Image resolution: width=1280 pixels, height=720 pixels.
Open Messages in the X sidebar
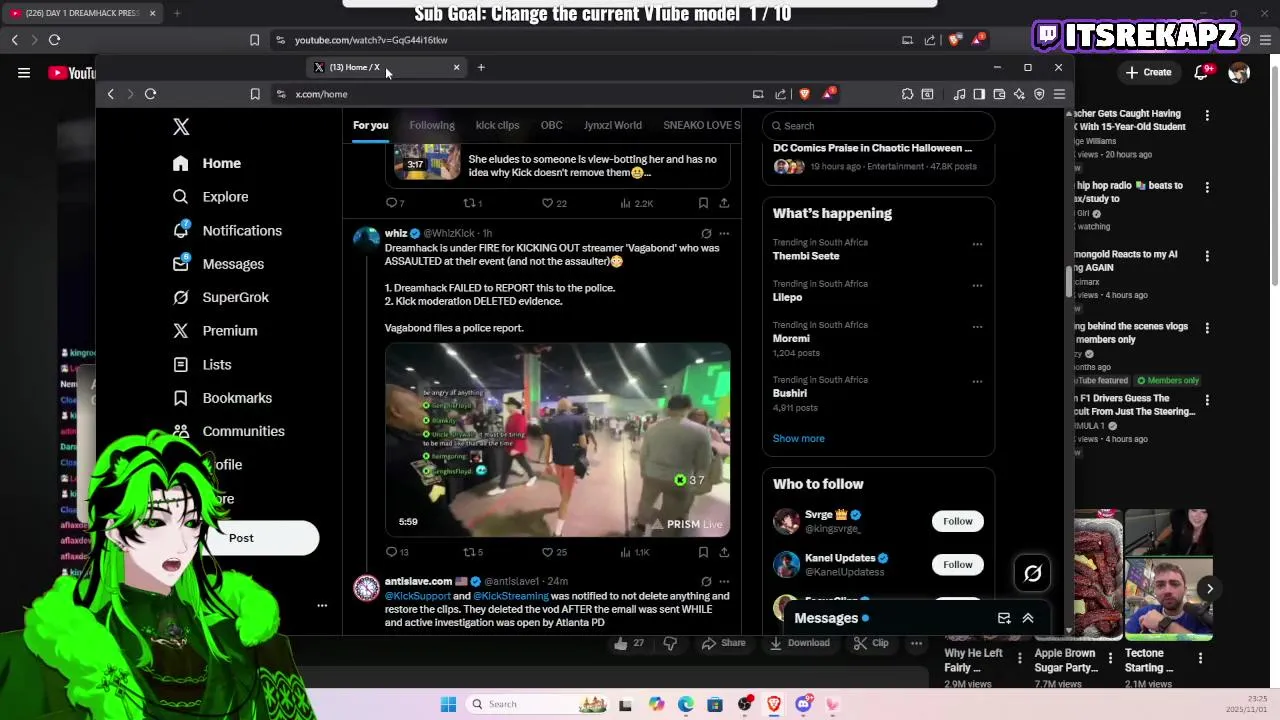coord(218,264)
